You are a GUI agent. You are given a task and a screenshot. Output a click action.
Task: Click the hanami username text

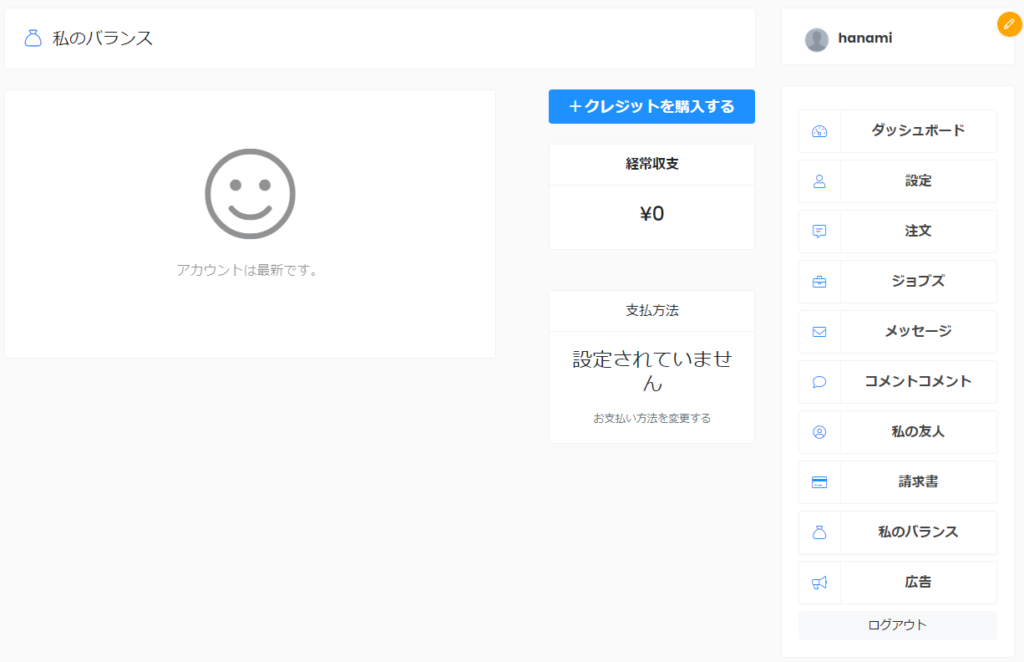[864, 38]
